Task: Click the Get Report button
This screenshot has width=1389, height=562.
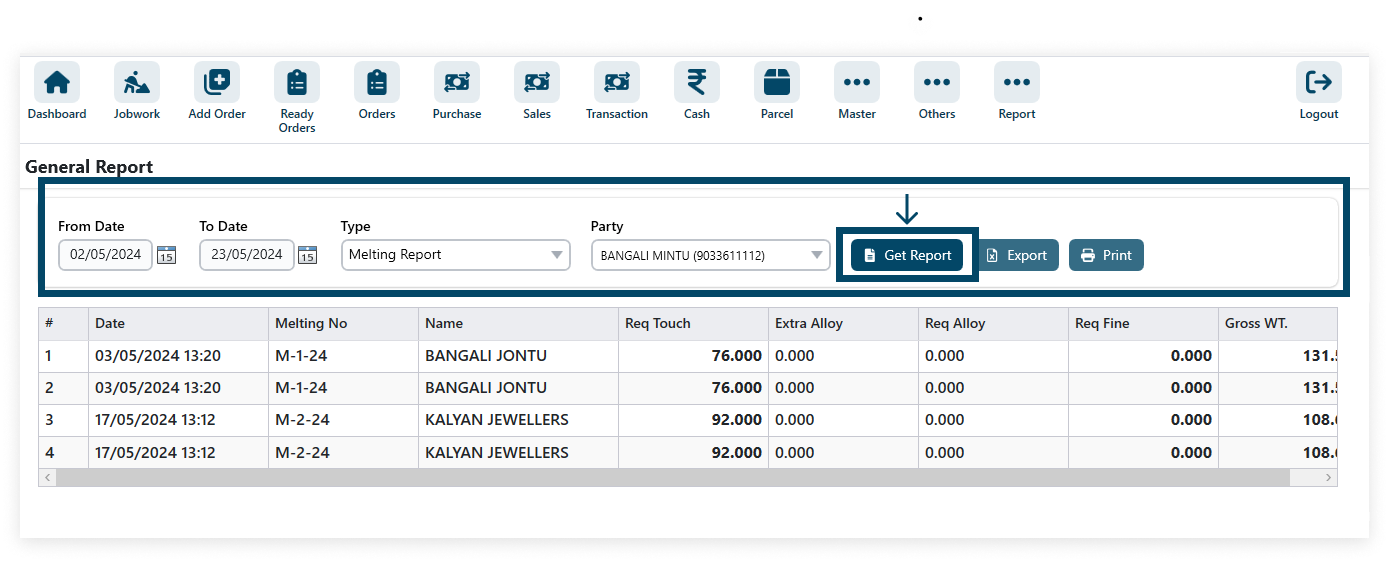Action: pyautogui.click(x=907, y=255)
